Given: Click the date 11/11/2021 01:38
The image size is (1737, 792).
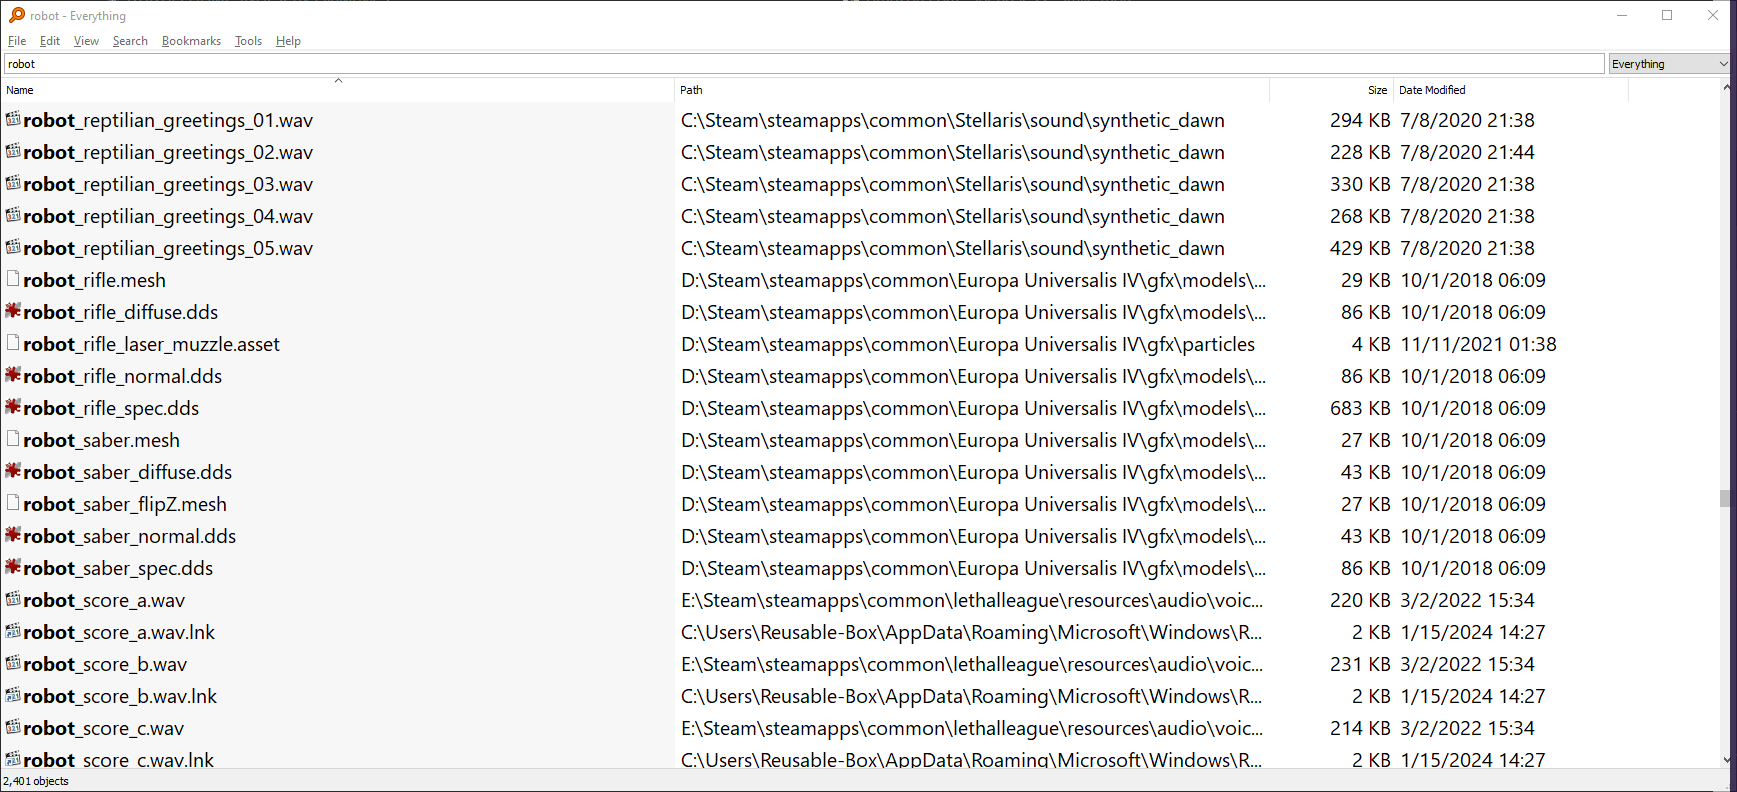Looking at the screenshot, I should 1478,344.
